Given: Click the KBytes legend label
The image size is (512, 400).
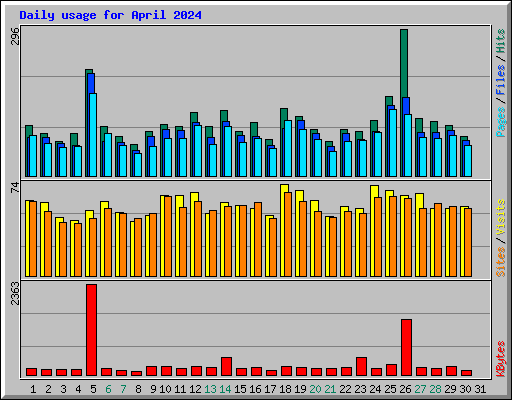Looking at the screenshot, I should (x=501, y=359).
